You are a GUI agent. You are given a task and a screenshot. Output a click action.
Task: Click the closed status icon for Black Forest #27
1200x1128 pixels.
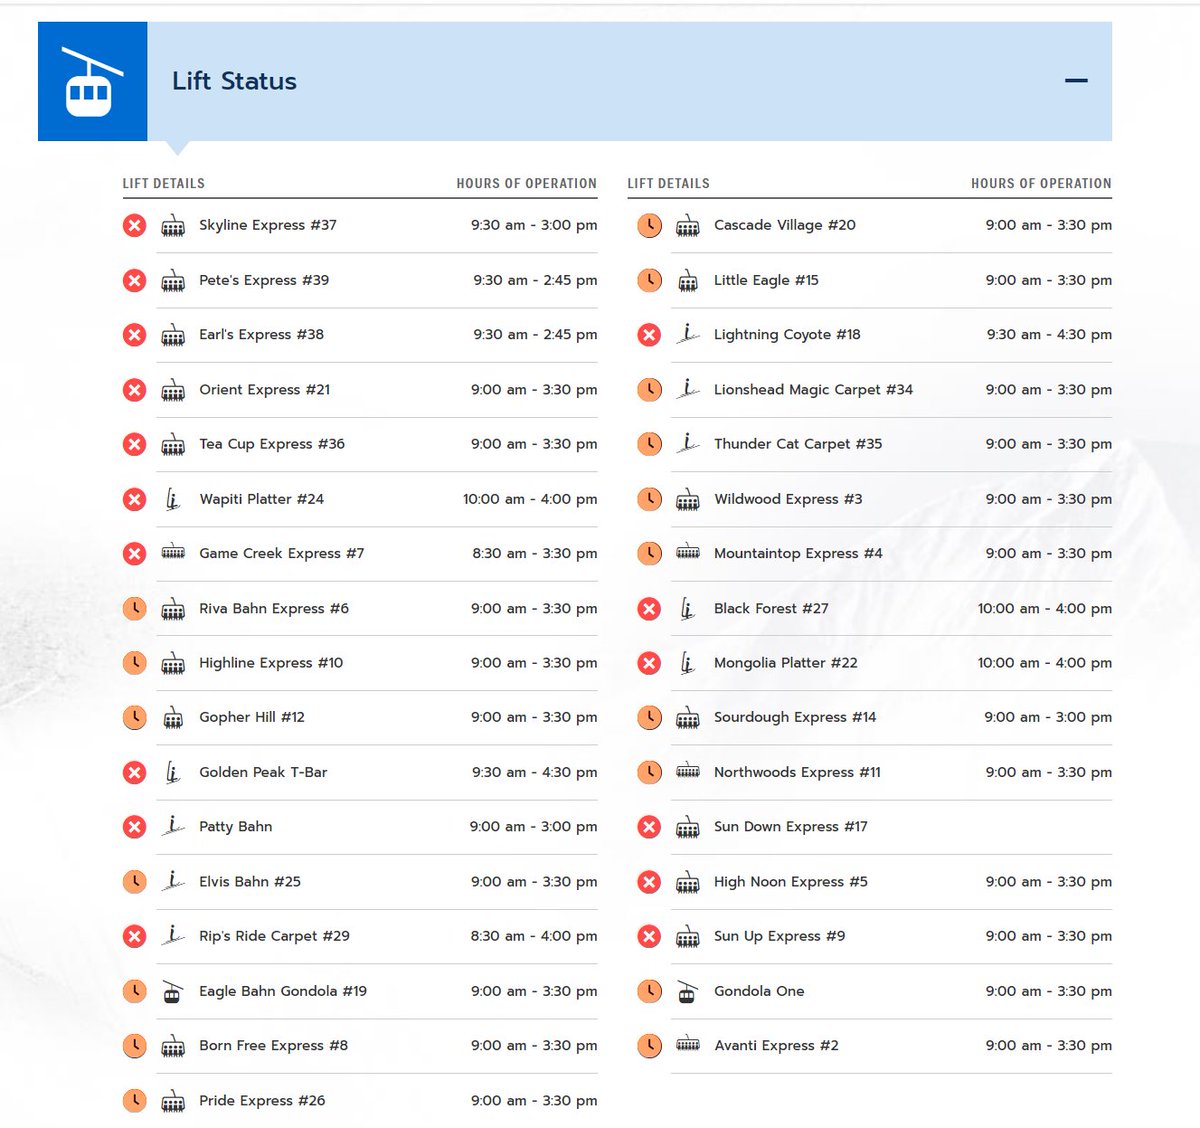pyautogui.click(x=649, y=608)
